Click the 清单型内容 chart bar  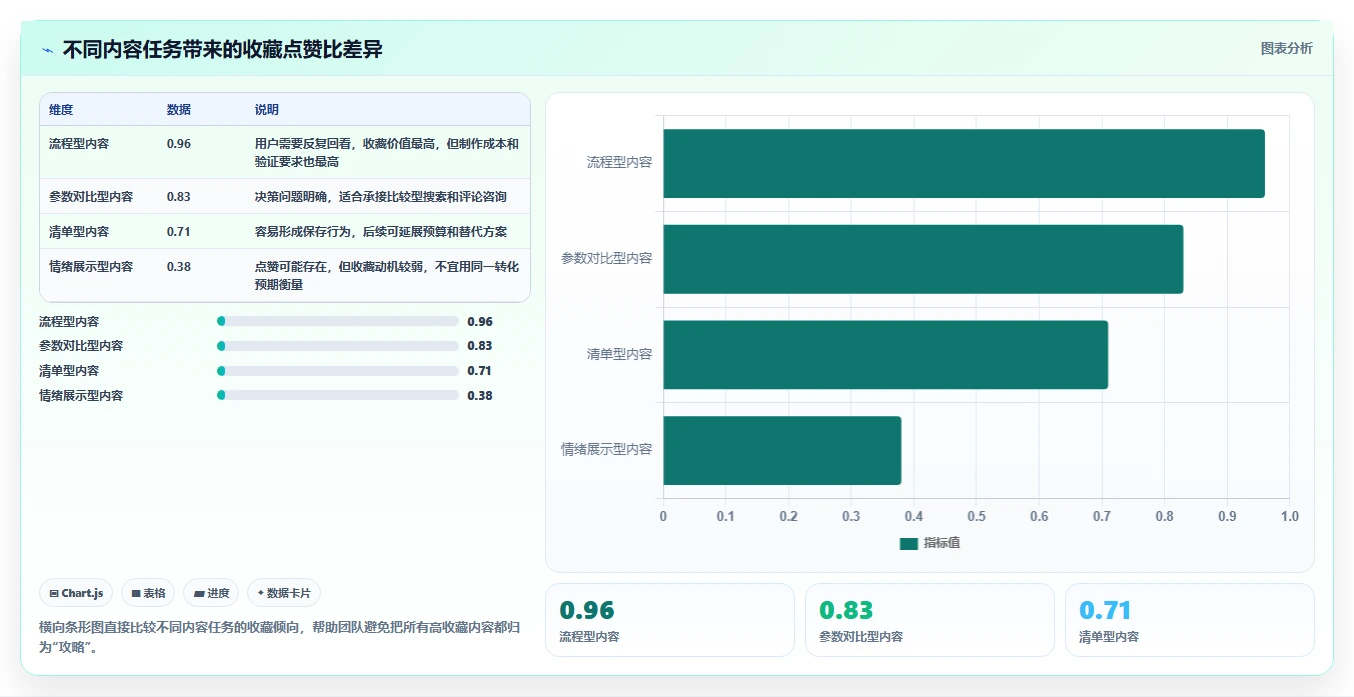tap(886, 355)
